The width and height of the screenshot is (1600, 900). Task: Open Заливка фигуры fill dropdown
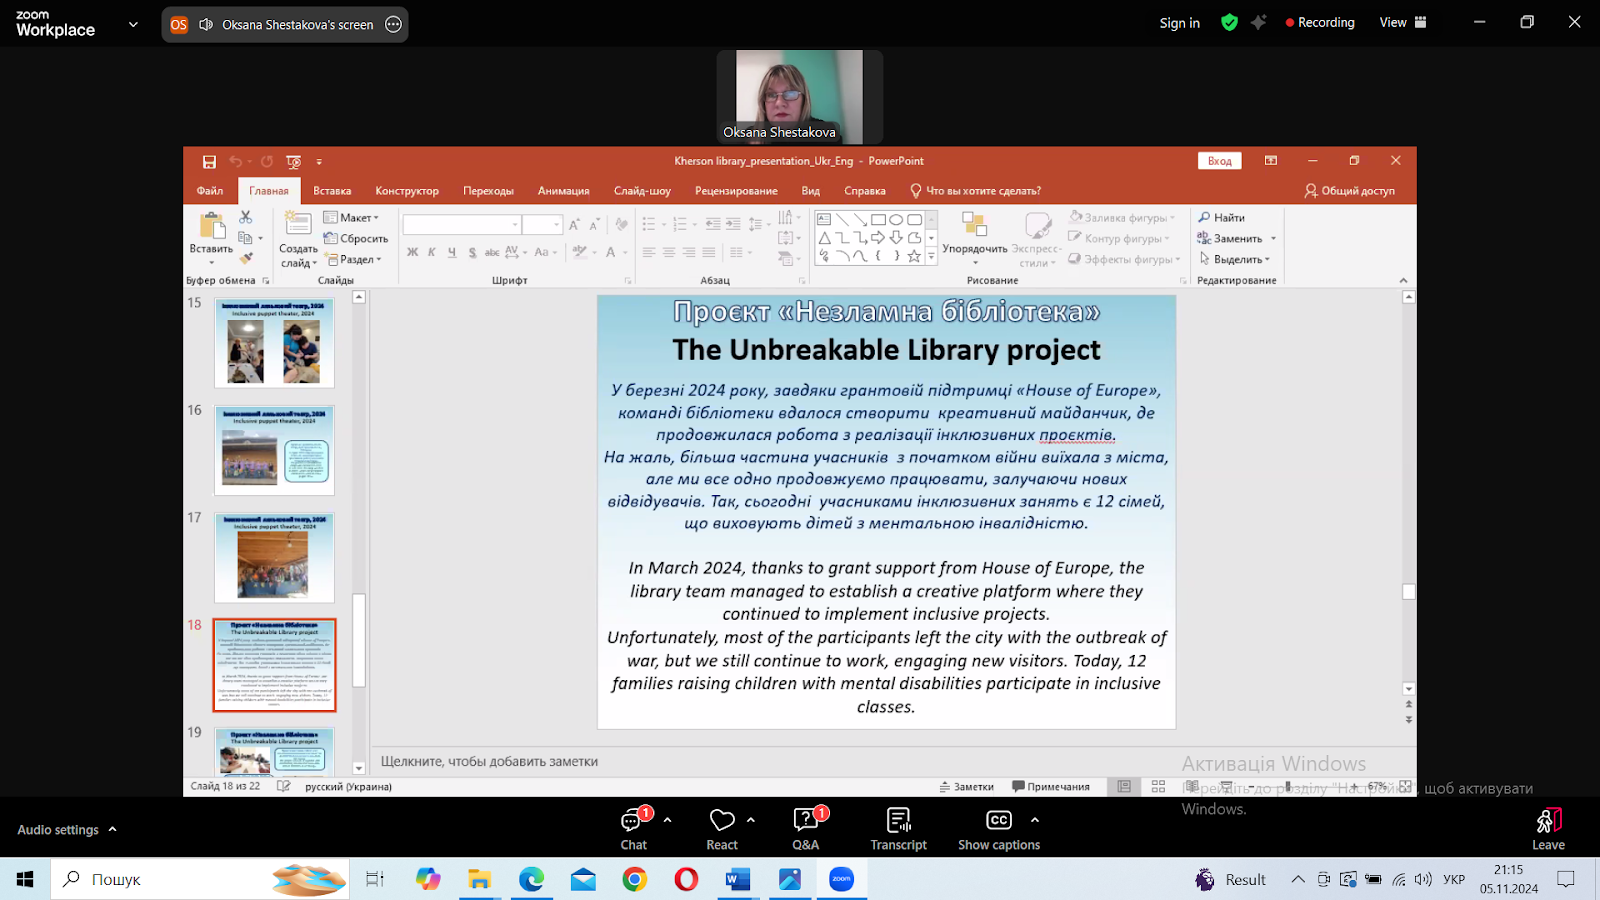click(1122, 217)
